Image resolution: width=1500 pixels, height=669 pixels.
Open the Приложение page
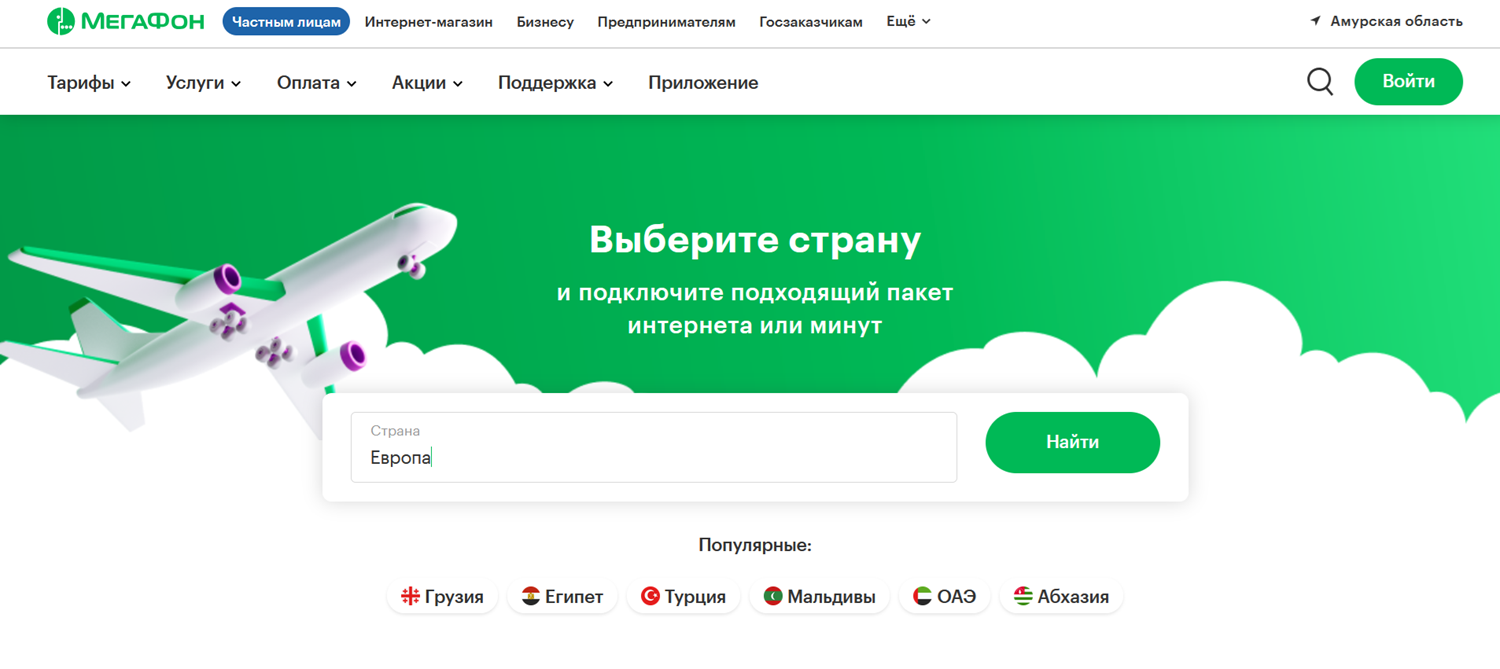pyautogui.click(x=703, y=83)
